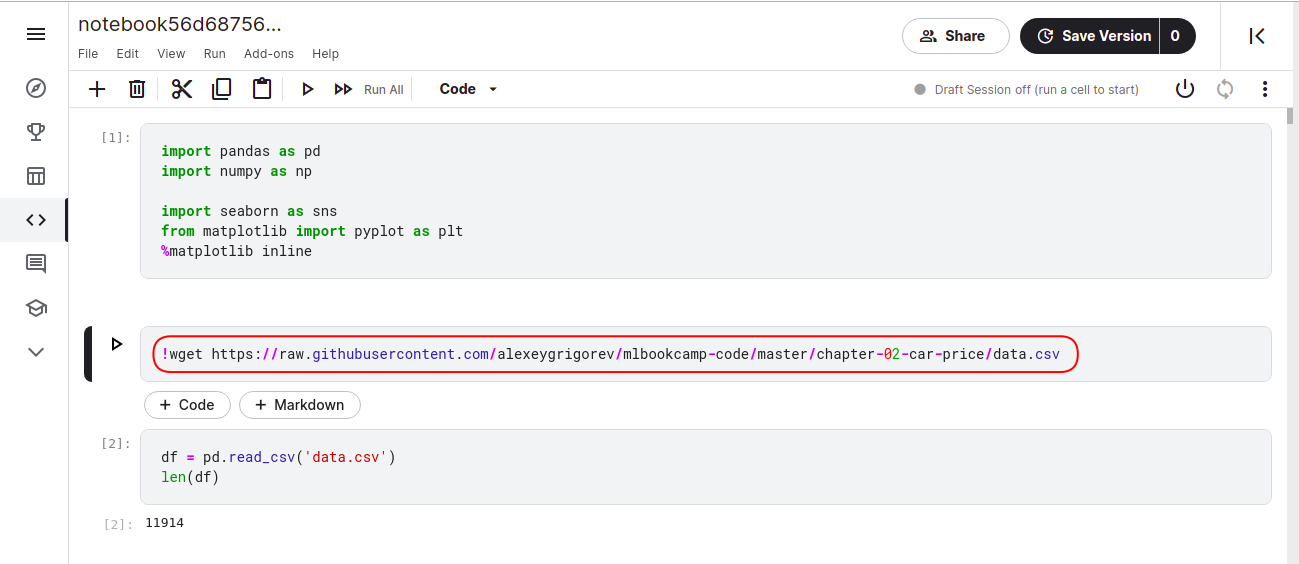Screen dimensions: 1299x564
Task: Open the Explore compass icon in sidebar
Action: (36, 89)
